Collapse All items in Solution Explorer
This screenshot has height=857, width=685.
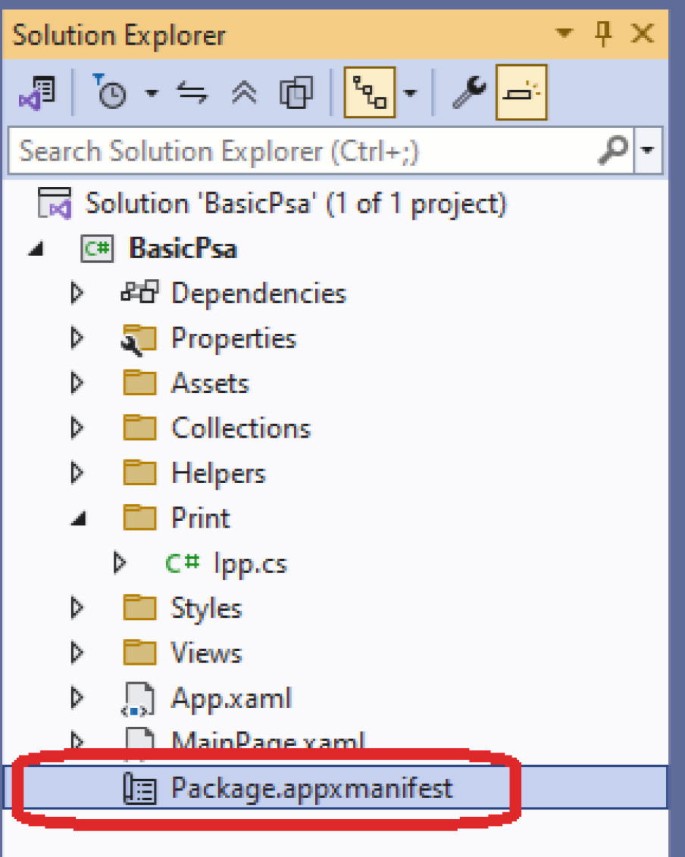(243, 94)
